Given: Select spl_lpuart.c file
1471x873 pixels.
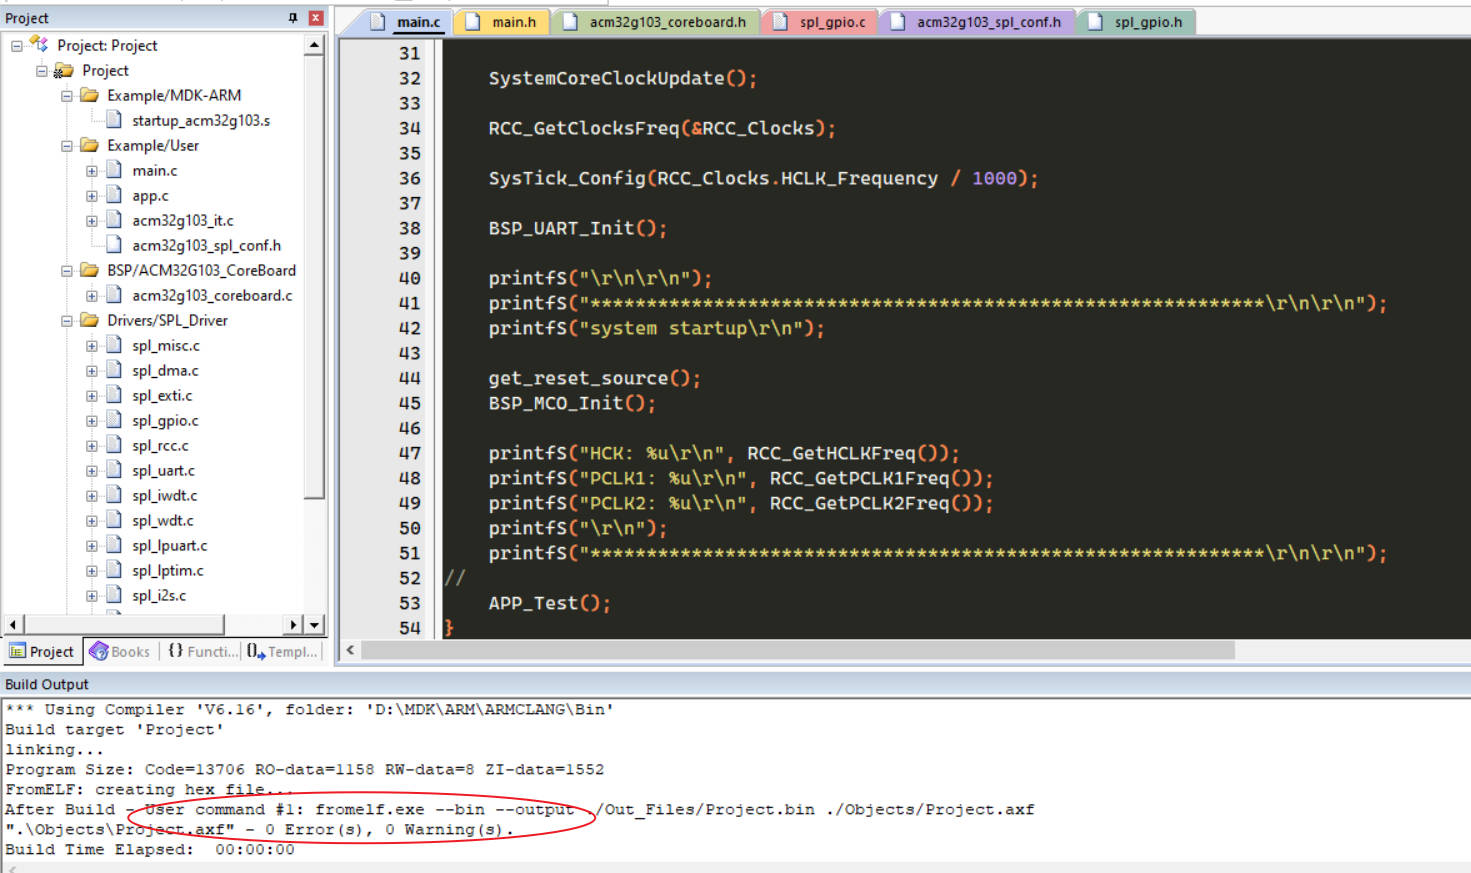Looking at the screenshot, I should [x=170, y=545].
